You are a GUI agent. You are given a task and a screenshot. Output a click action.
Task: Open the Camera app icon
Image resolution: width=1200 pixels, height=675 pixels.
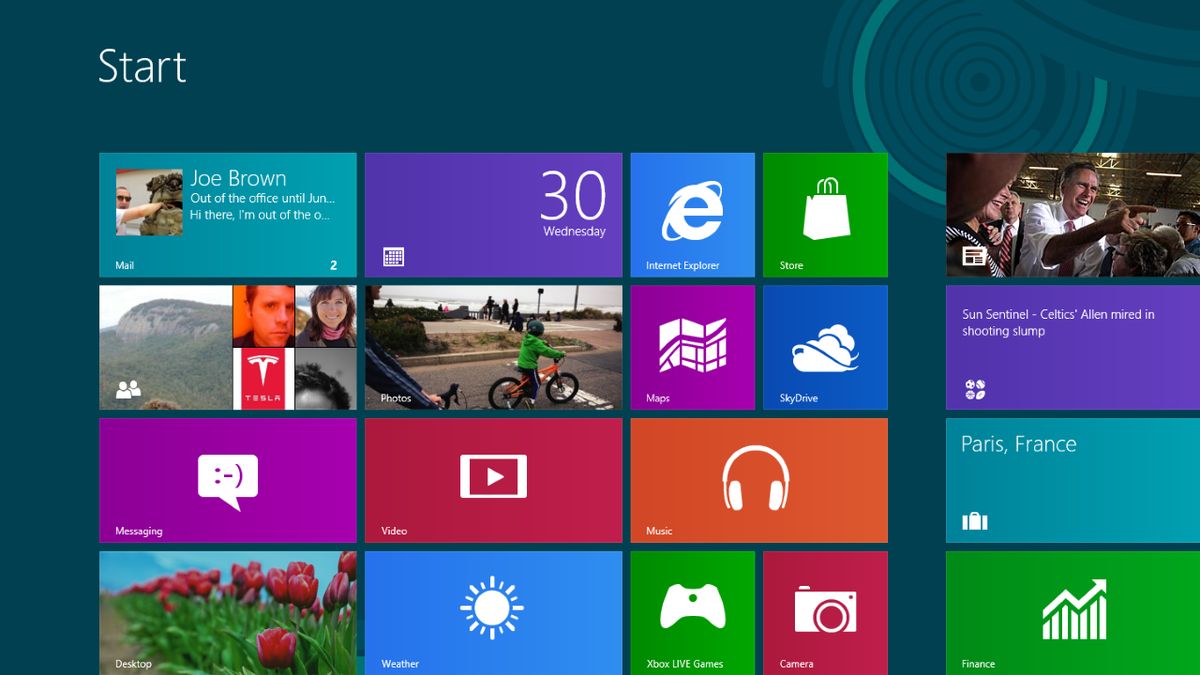(826, 609)
